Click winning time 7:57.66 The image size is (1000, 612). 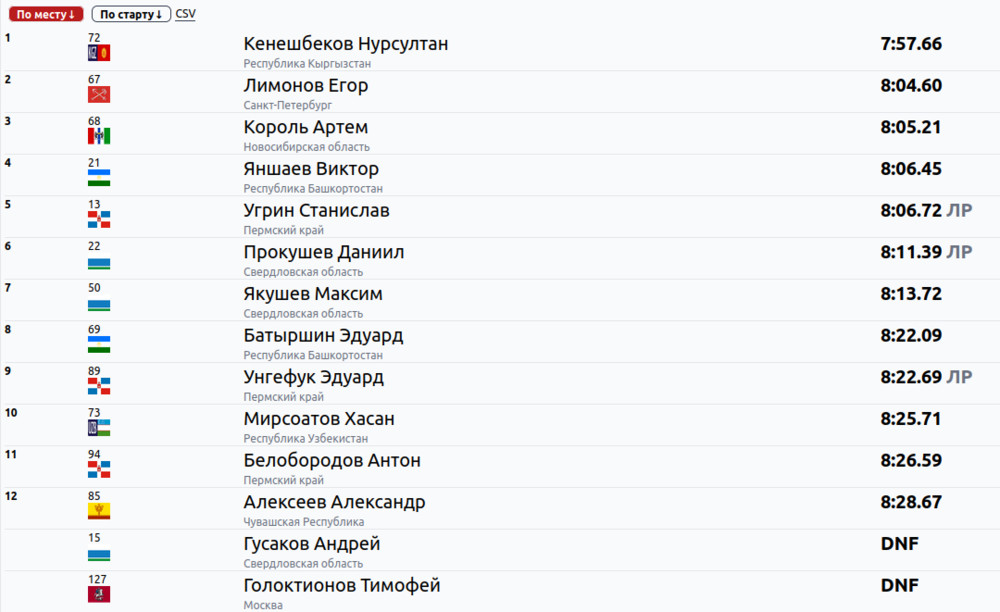click(x=911, y=44)
